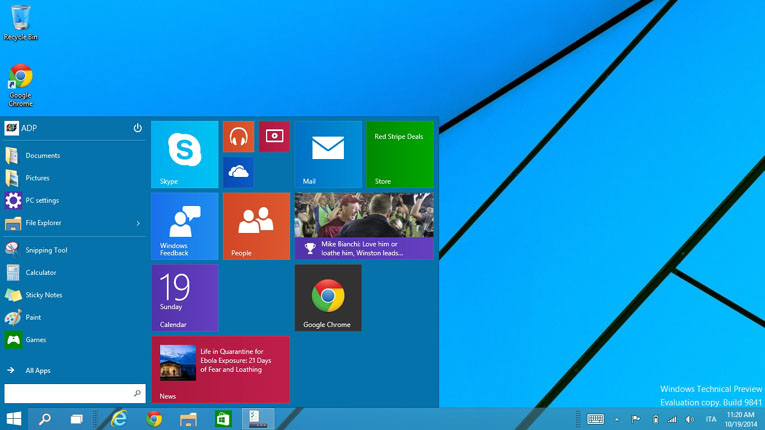
Task: Select the active app button on taskbar
Action: (258, 419)
